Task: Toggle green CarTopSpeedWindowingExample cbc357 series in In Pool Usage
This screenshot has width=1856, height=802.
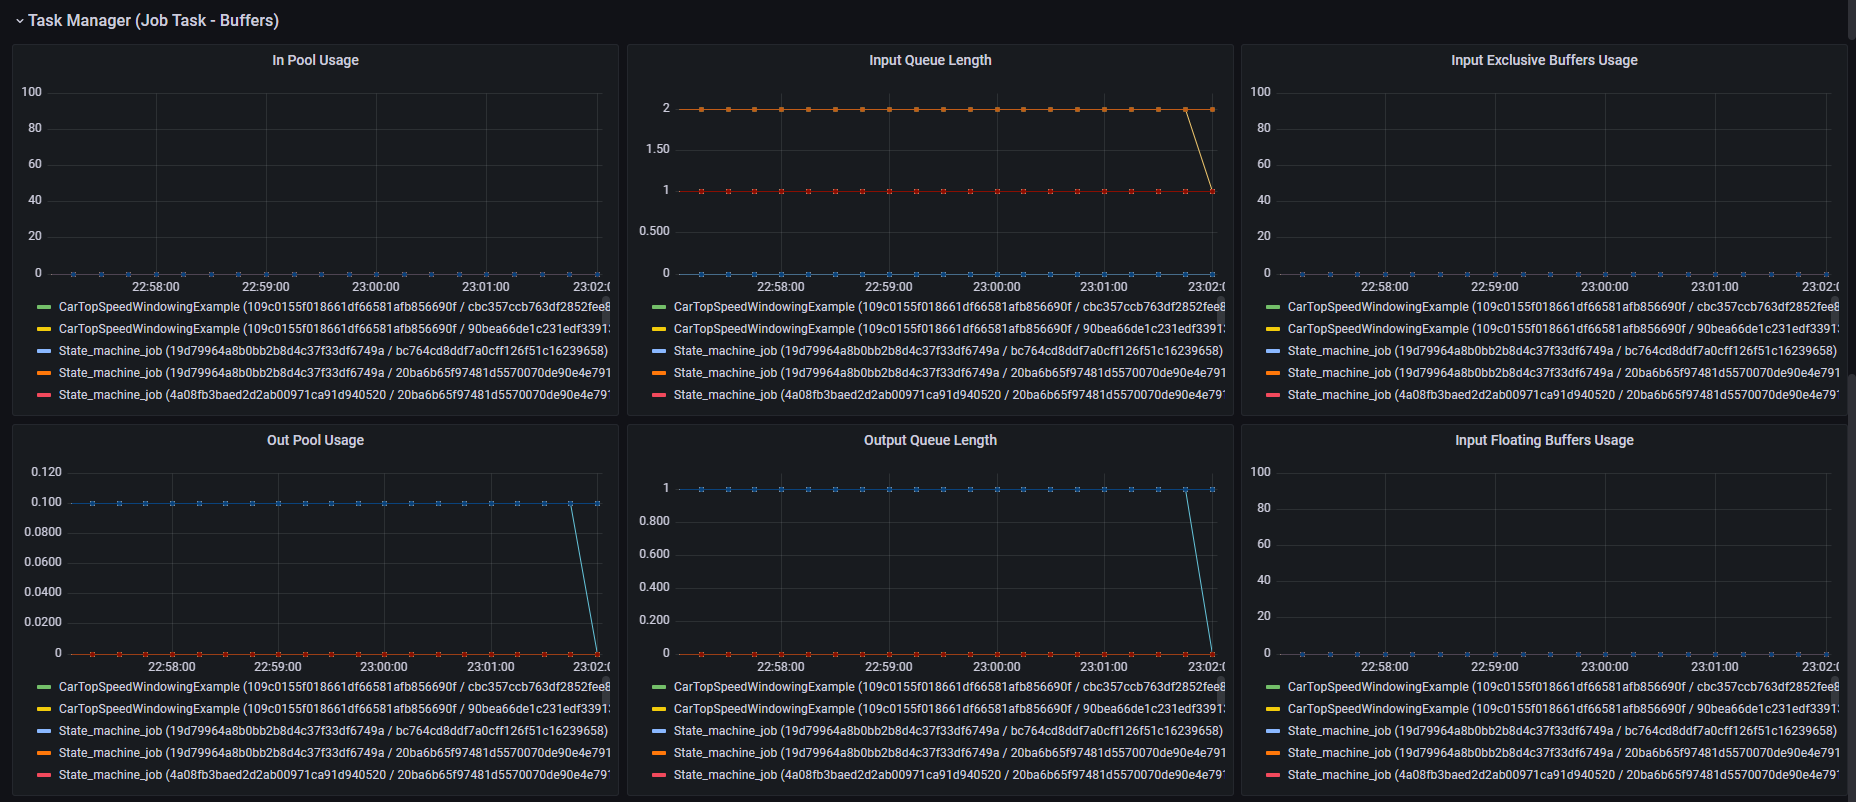Action: pyautogui.click(x=334, y=307)
